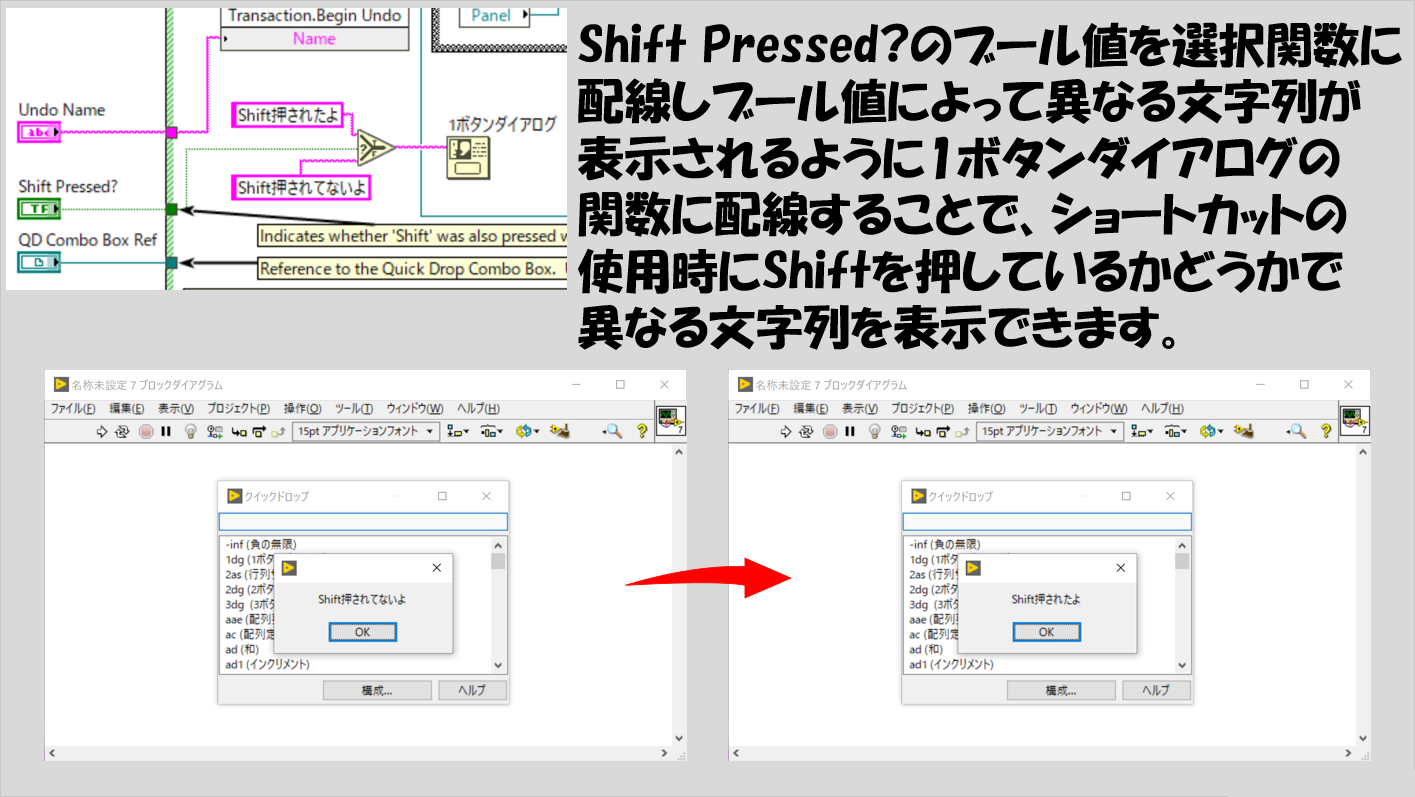Open Distribute Objects dropdown in right window

click(1176, 431)
